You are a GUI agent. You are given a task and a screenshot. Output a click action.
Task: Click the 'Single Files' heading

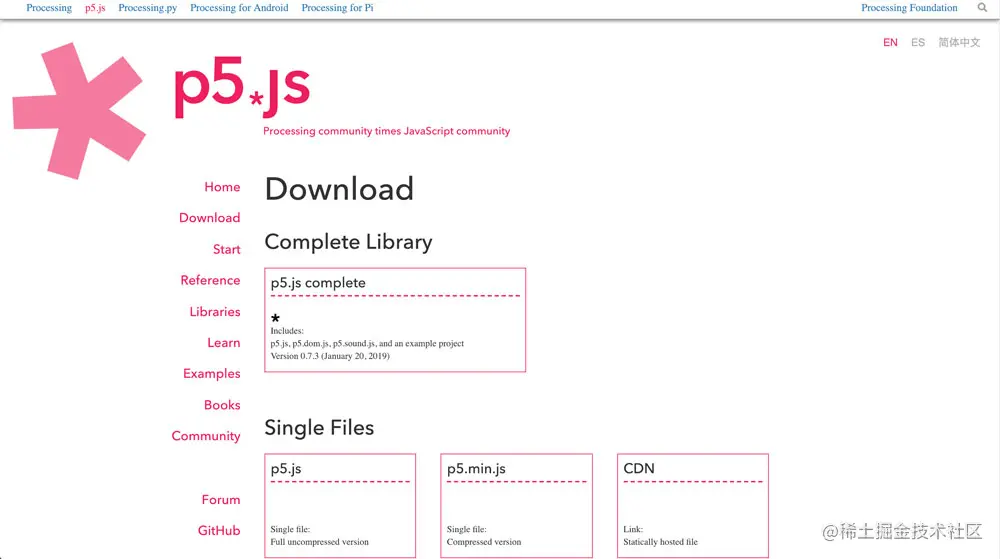pos(319,428)
